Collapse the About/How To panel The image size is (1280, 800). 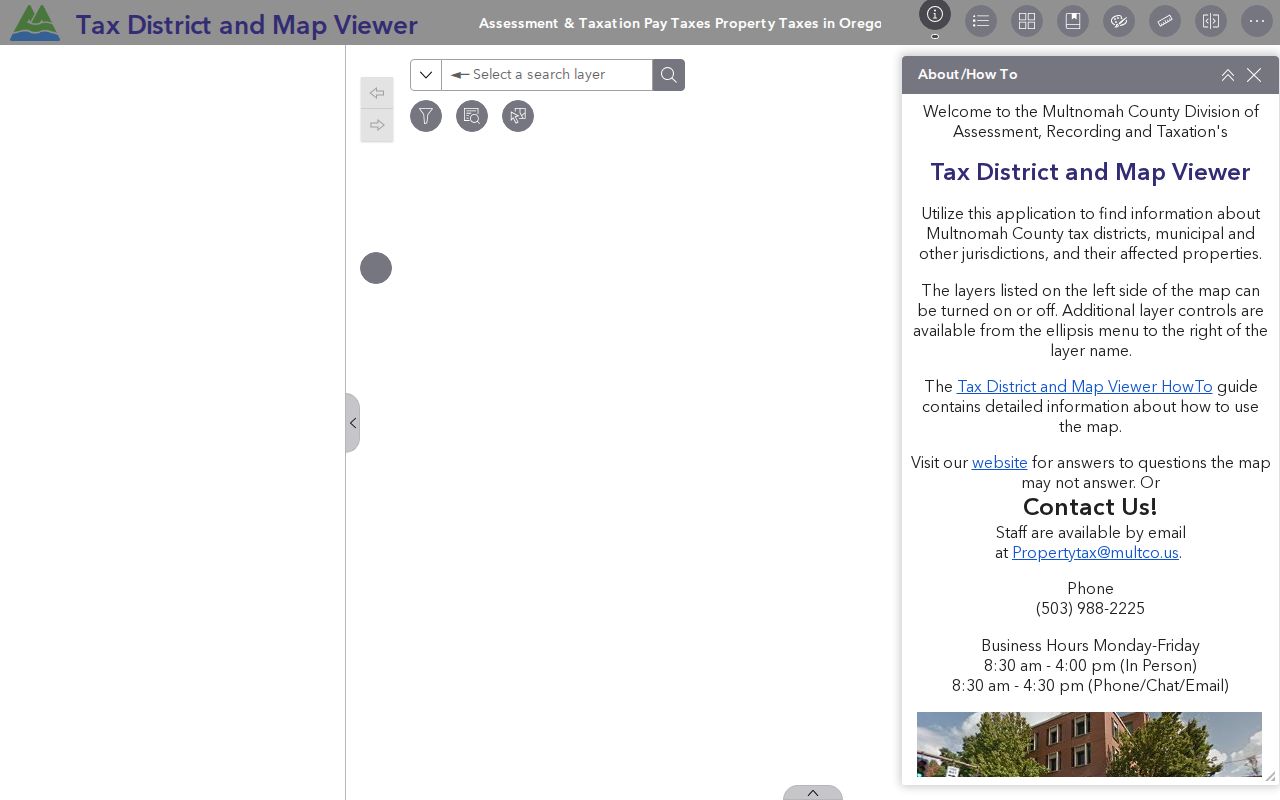pos(1228,75)
